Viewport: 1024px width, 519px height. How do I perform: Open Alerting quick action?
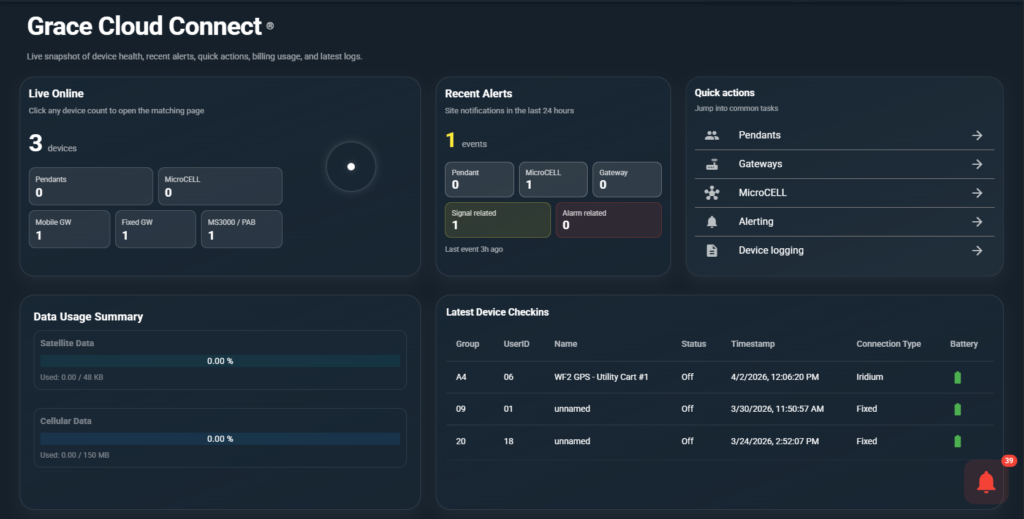point(844,222)
